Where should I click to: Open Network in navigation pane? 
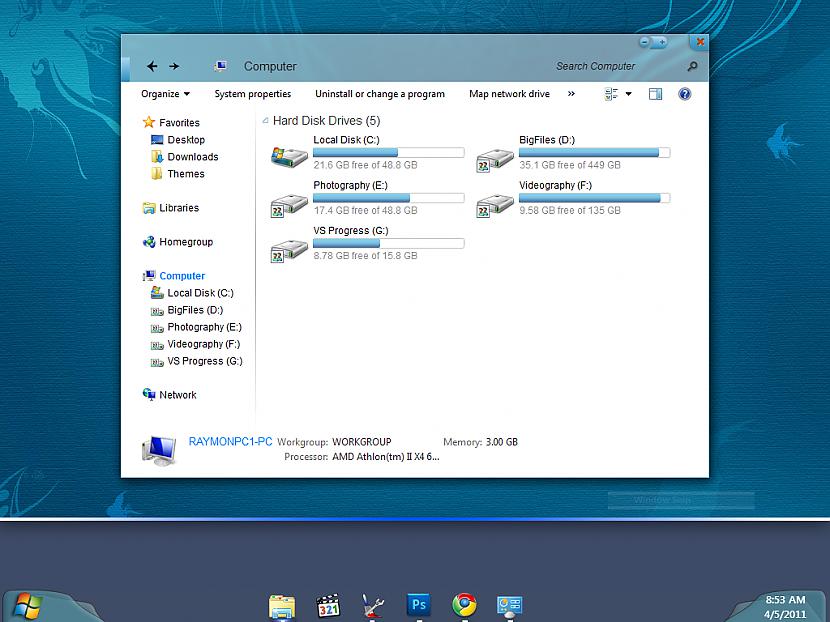(x=178, y=395)
